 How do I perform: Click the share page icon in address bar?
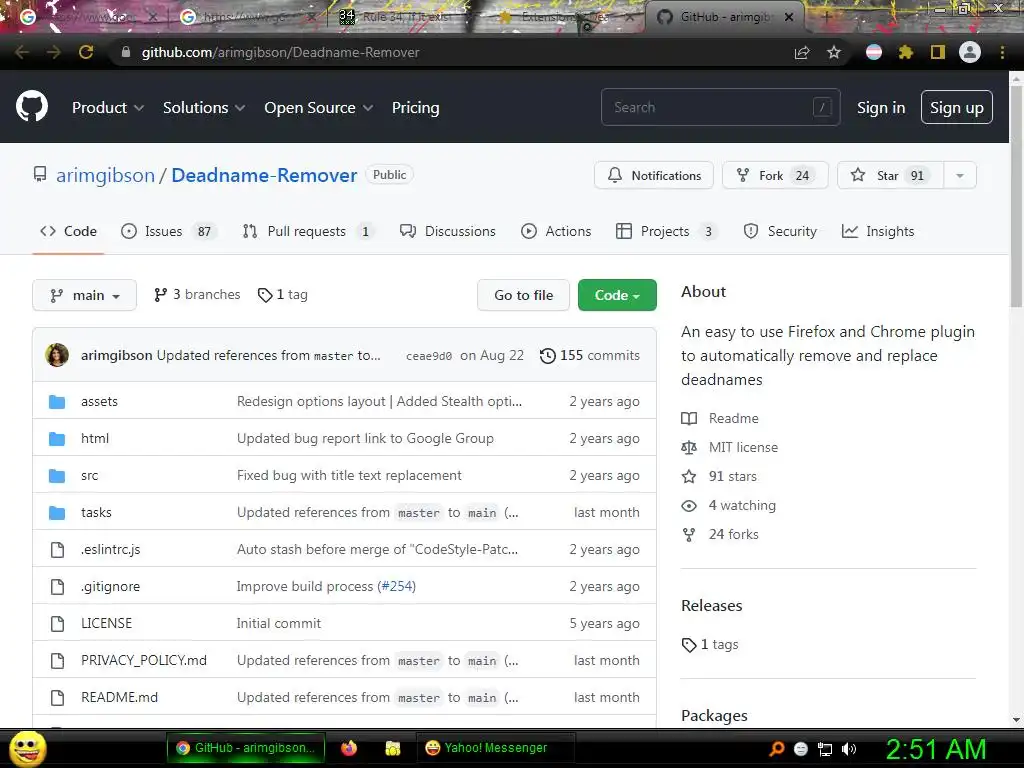coord(802,52)
